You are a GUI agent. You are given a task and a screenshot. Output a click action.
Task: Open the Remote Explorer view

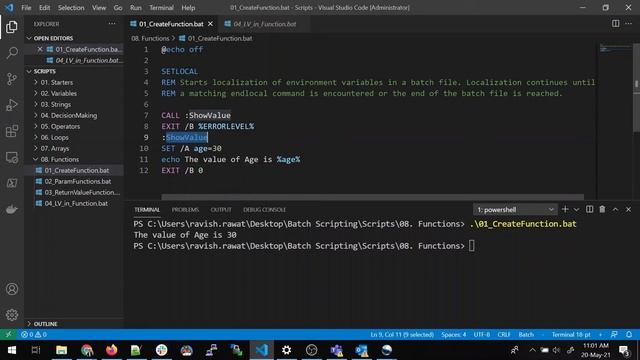coord(12,157)
